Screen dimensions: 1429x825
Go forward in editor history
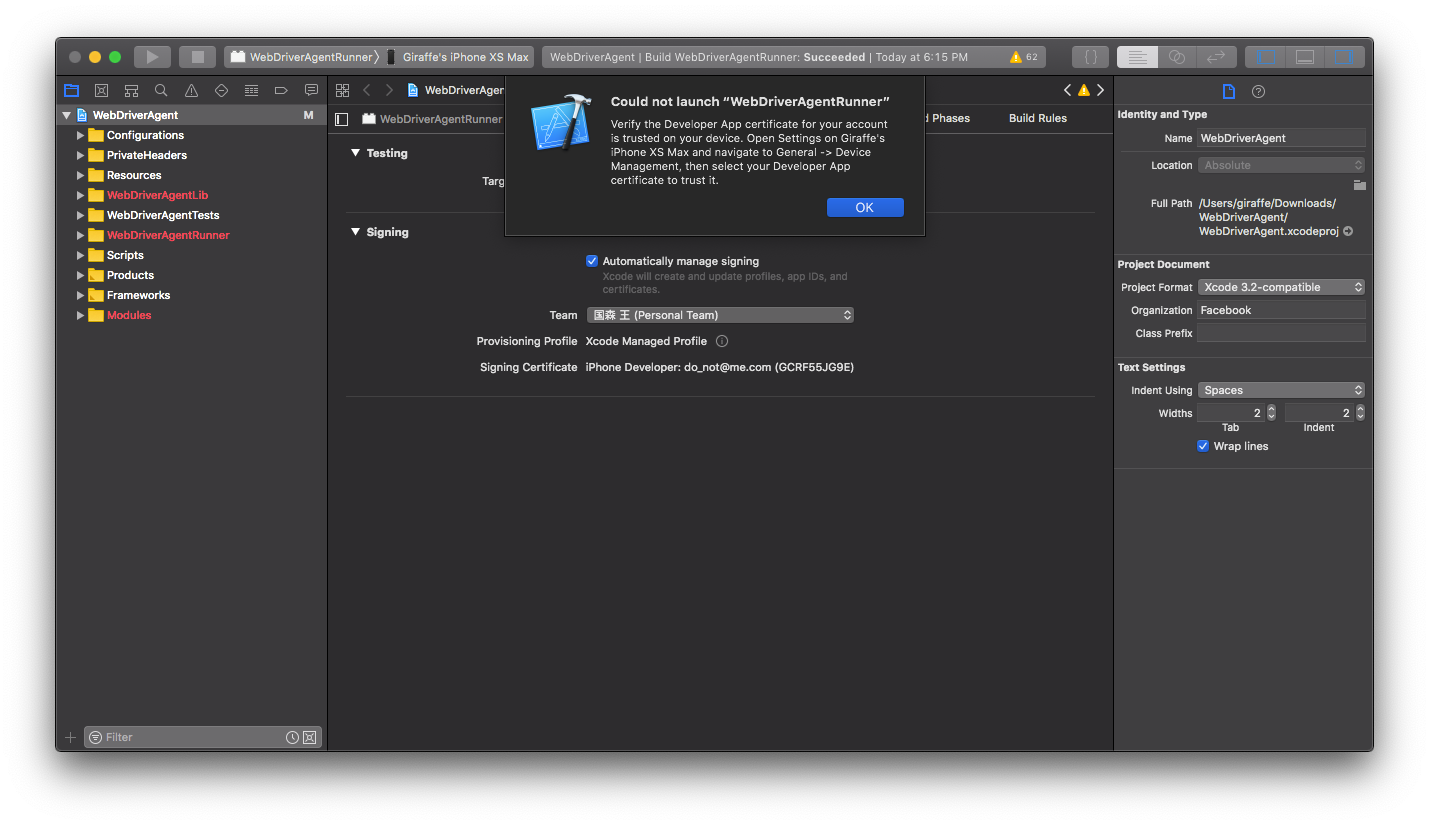[389, 90]
